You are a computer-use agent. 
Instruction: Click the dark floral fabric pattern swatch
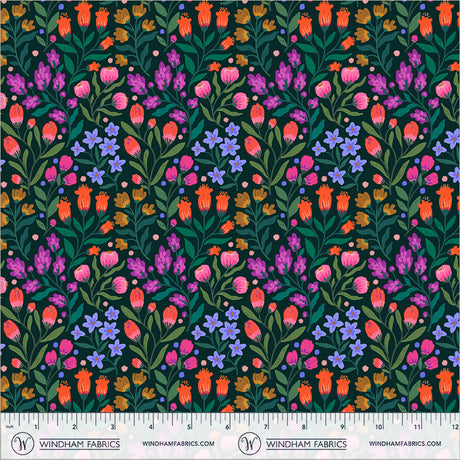pyautogui.click(x=230, y=207)
